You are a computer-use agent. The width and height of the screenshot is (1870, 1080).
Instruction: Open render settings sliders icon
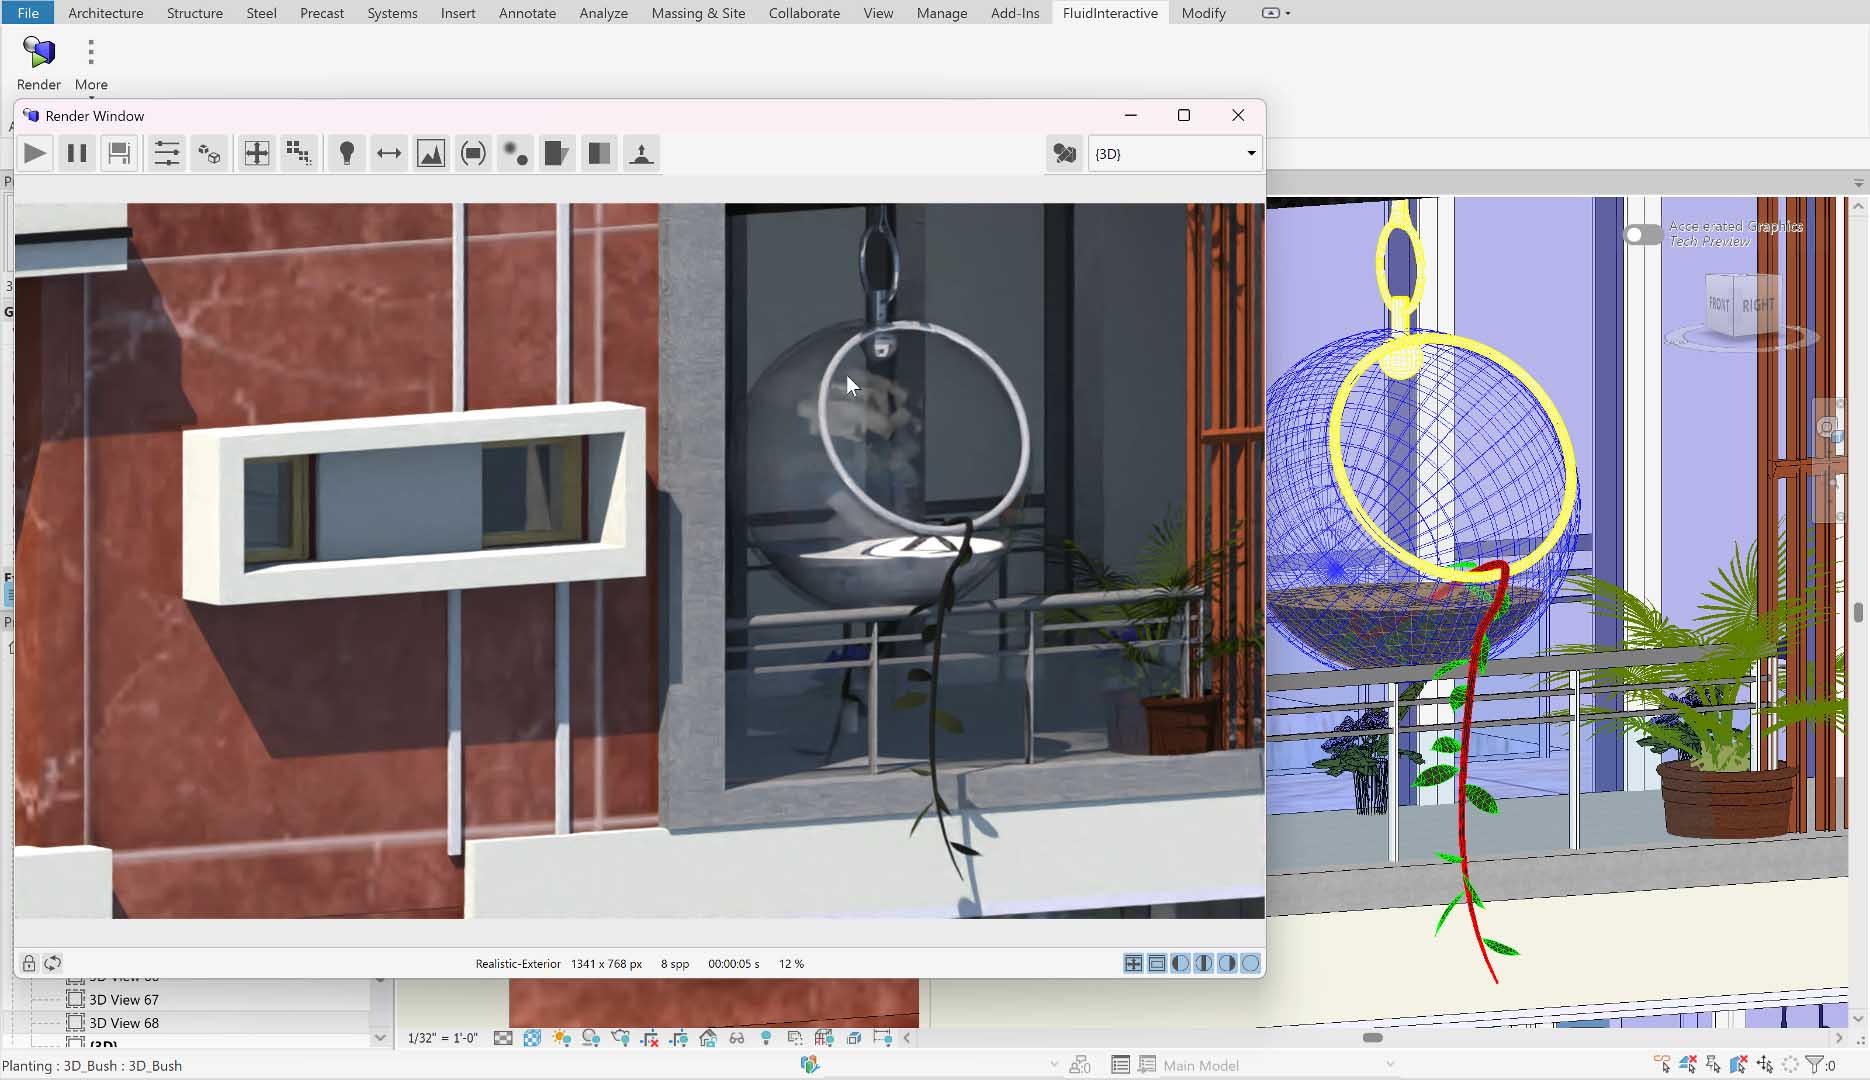point(167,154)
